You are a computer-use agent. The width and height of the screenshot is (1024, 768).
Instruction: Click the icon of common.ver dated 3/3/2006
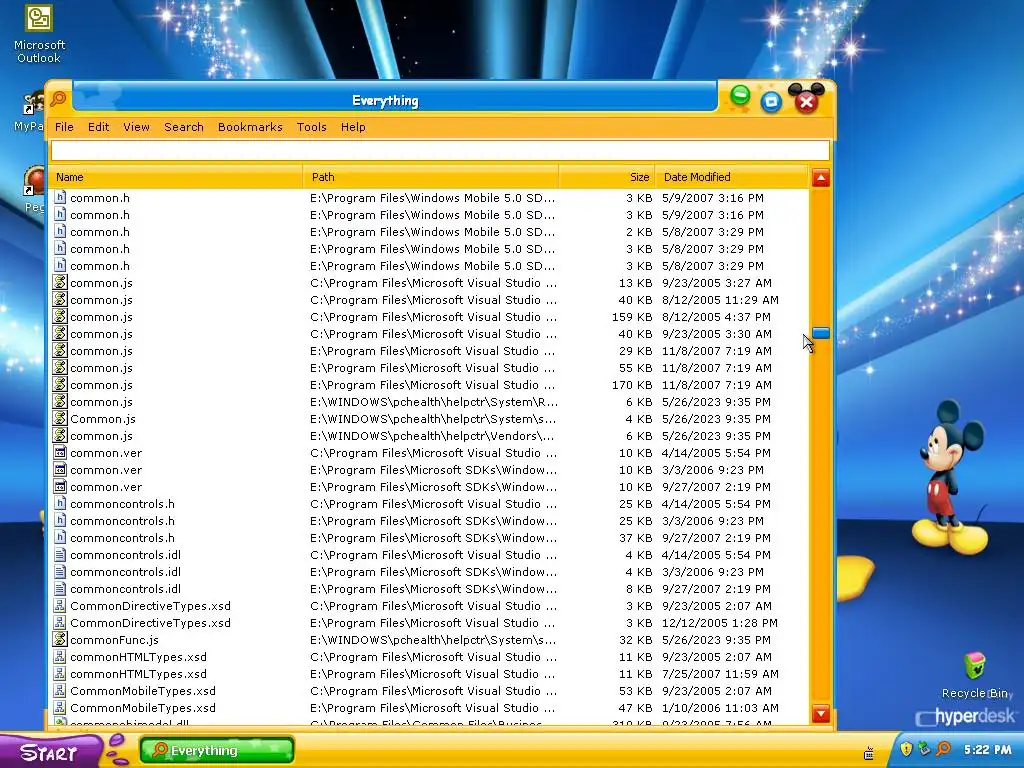[60, 470]
